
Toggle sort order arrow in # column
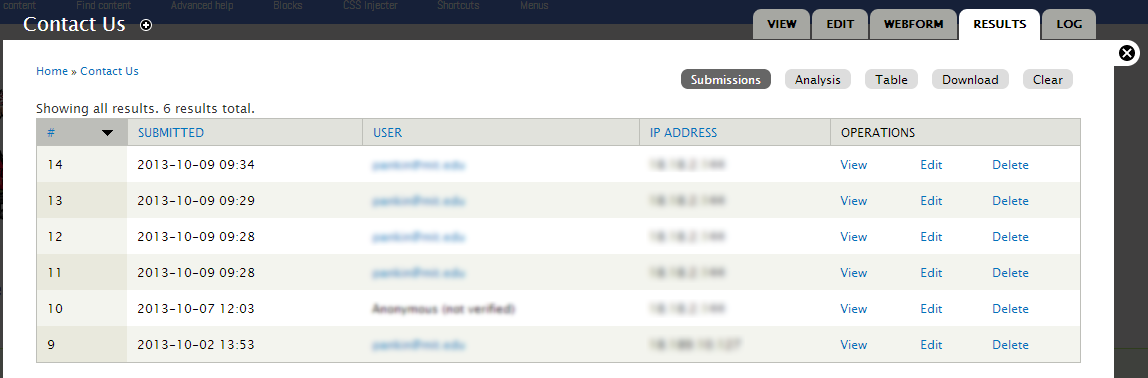108,133
